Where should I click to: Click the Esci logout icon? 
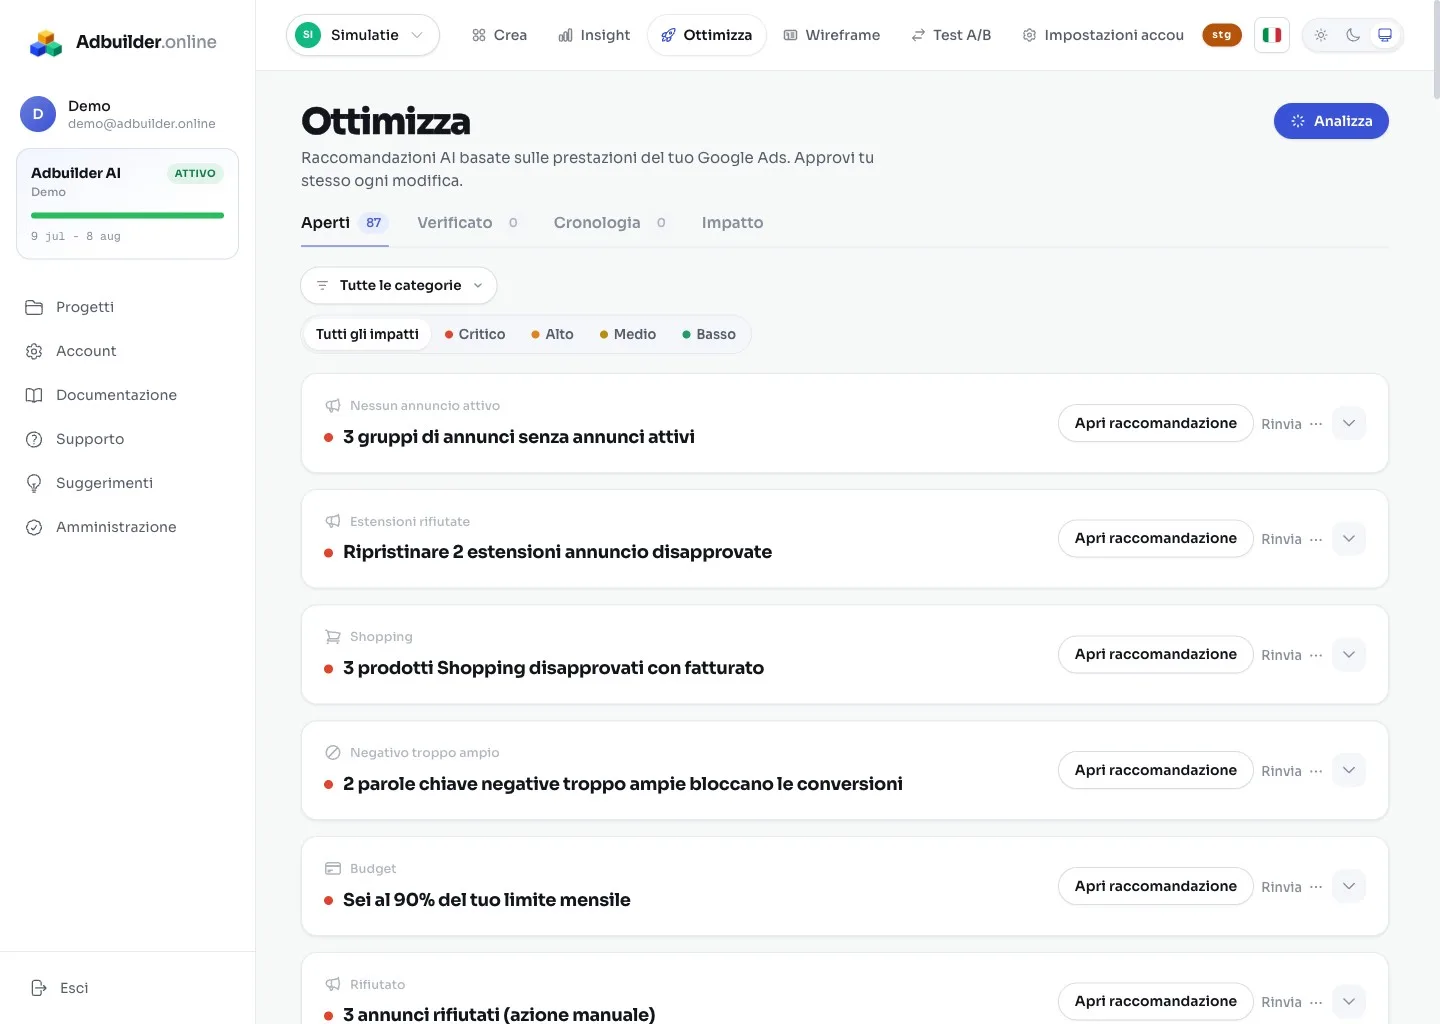[39, 988]
